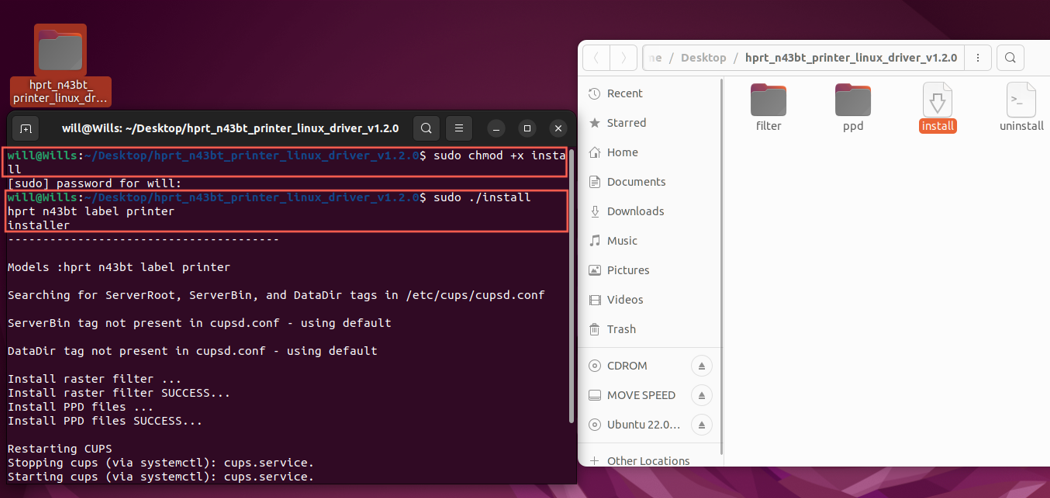This screenshot has height=498, width=1050.
Task: Click 'Searching for ServerRoot' terminal line
Action: [276, 295]
